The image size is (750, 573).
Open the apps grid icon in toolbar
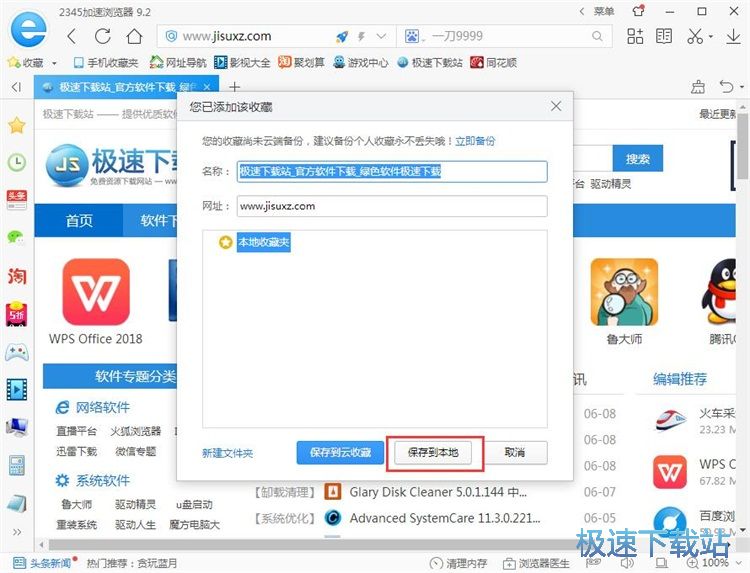[635, 36]
